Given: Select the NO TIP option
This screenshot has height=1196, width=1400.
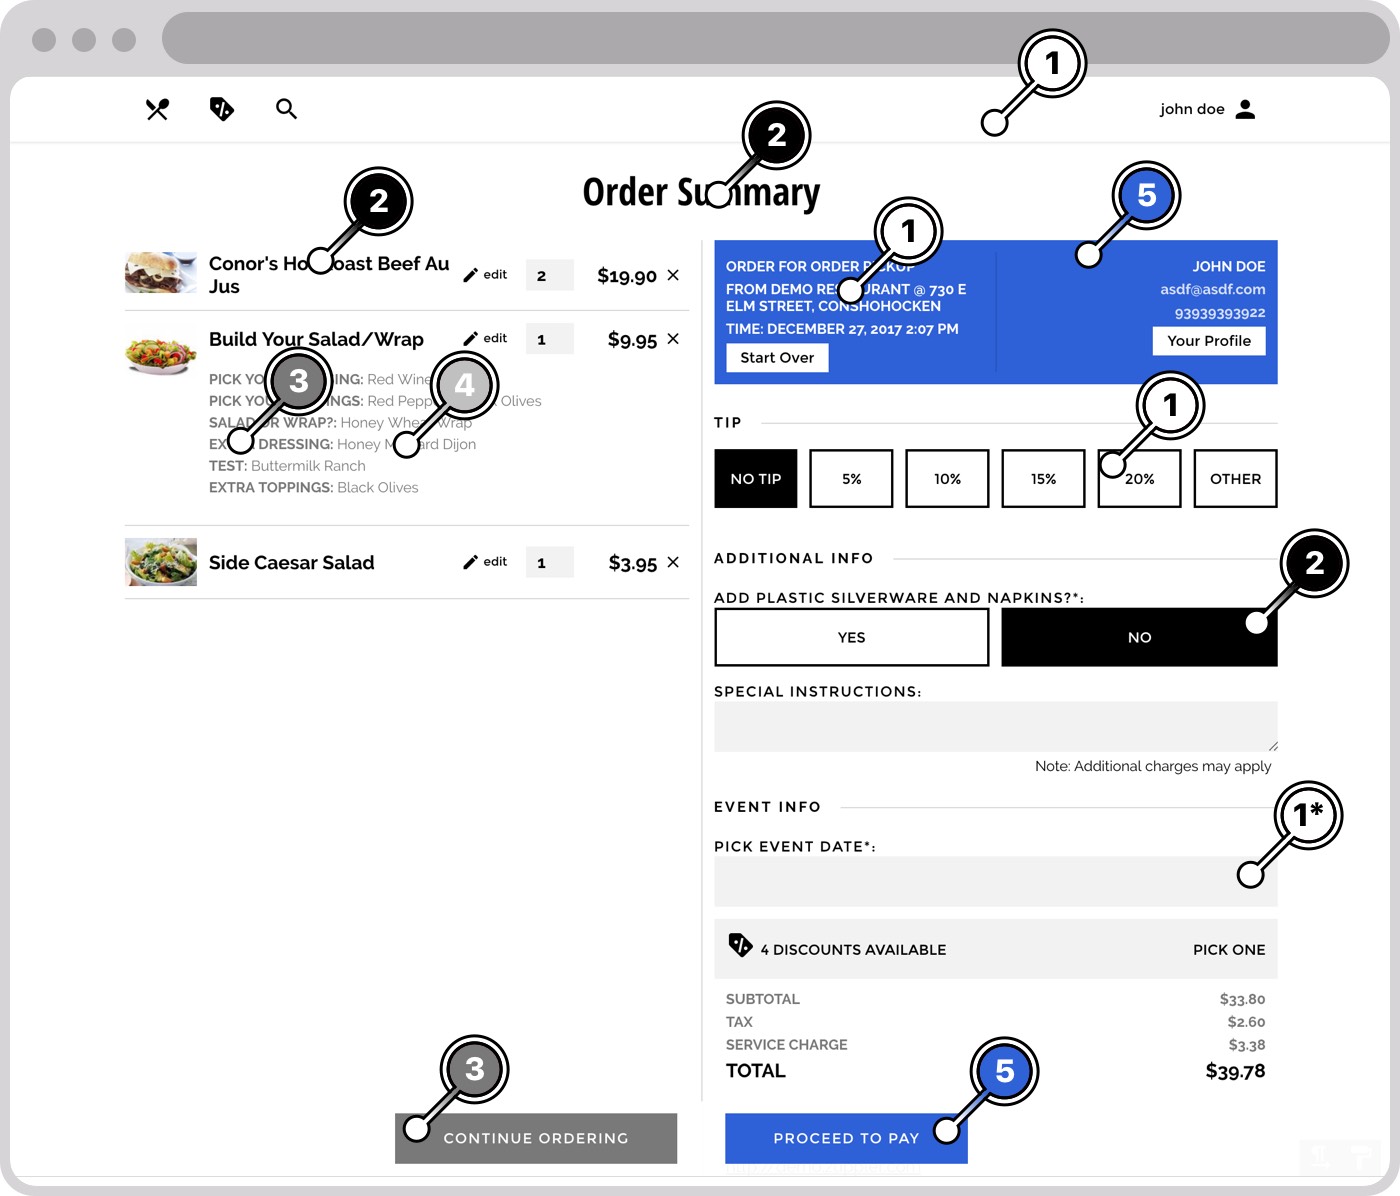Looking at the screenshot, I should pos(756,479).
